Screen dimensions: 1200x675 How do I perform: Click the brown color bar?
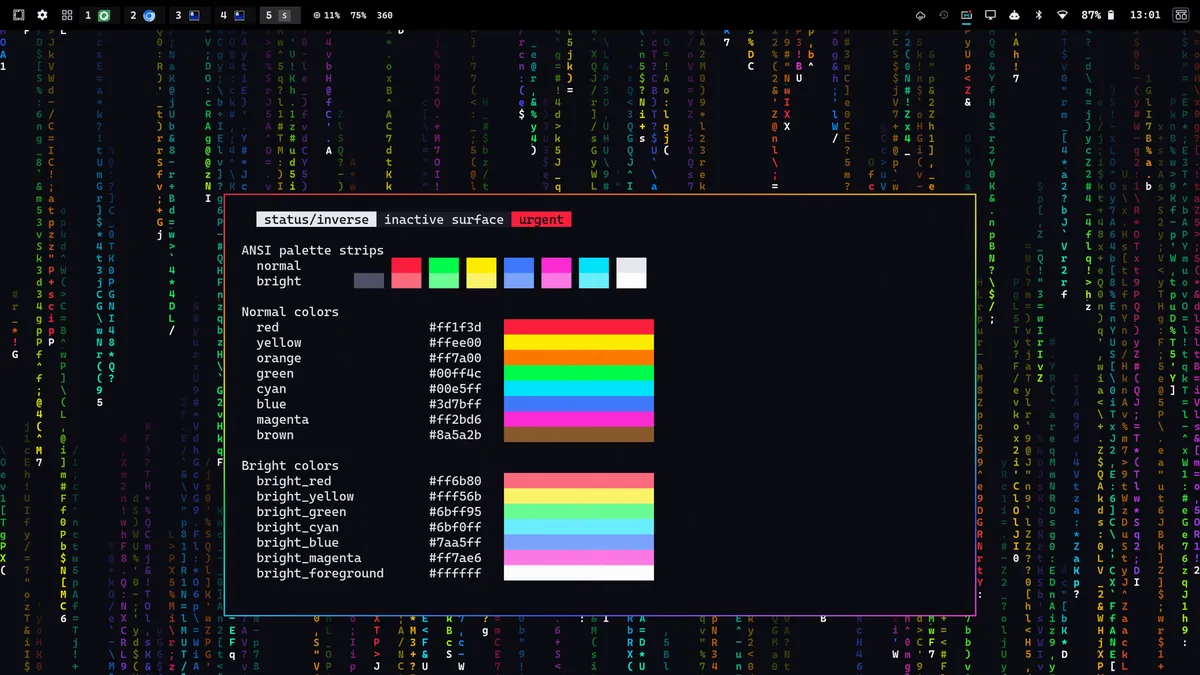579,435
